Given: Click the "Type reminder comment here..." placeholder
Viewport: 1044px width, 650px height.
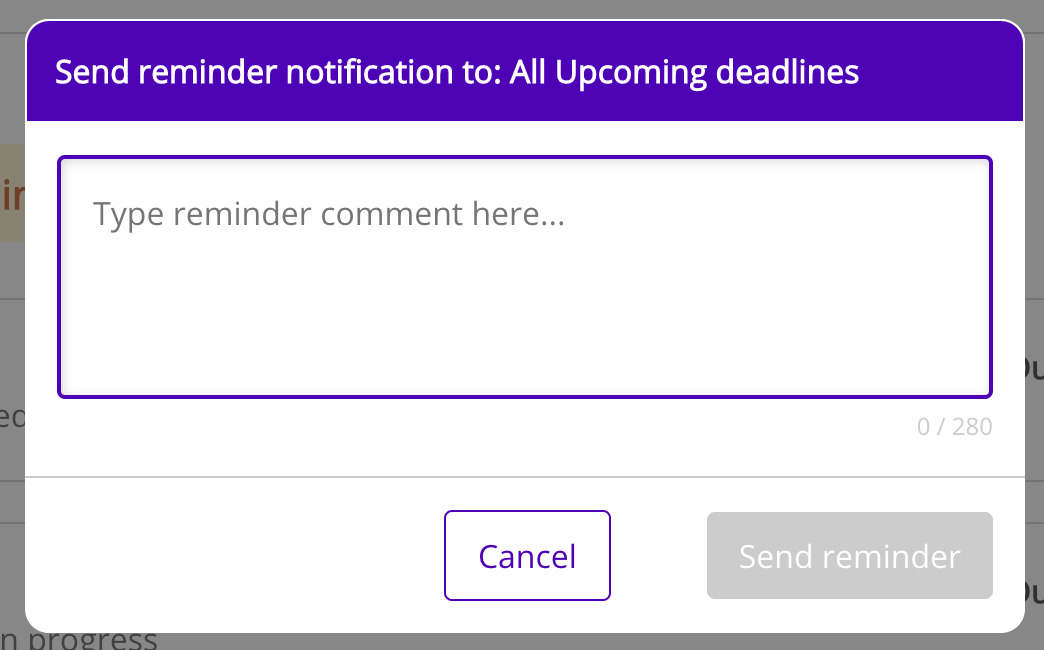Looking at the screenshot, I should coord(329,214).
